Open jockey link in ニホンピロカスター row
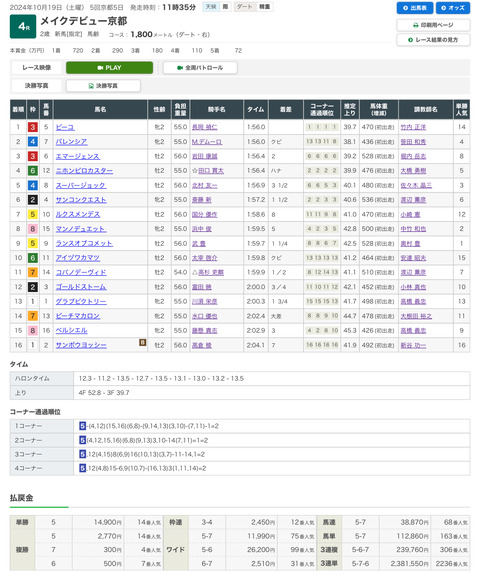Screen dimensions: 480x575 211,171
